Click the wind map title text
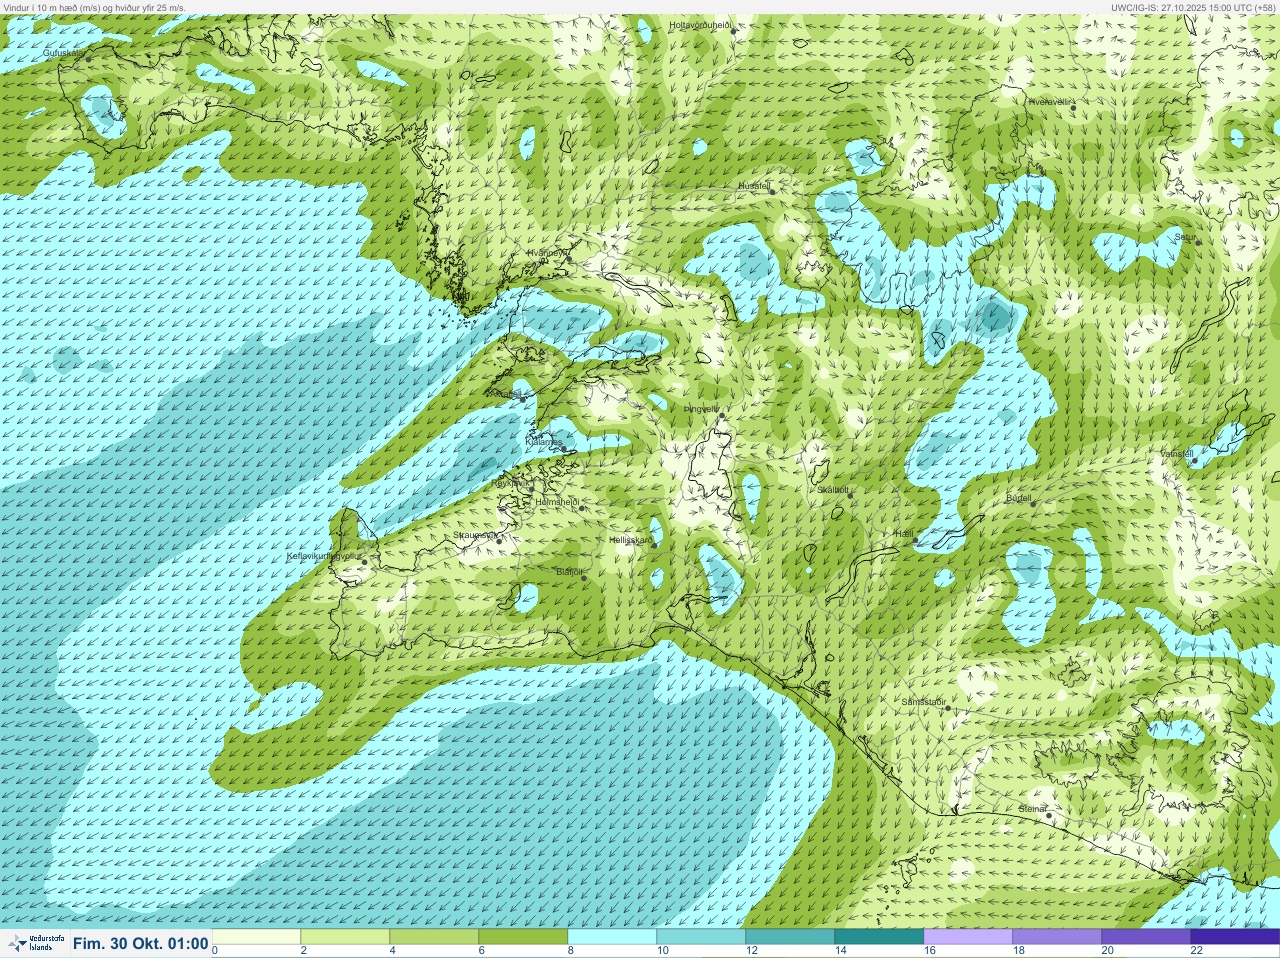 93,7
